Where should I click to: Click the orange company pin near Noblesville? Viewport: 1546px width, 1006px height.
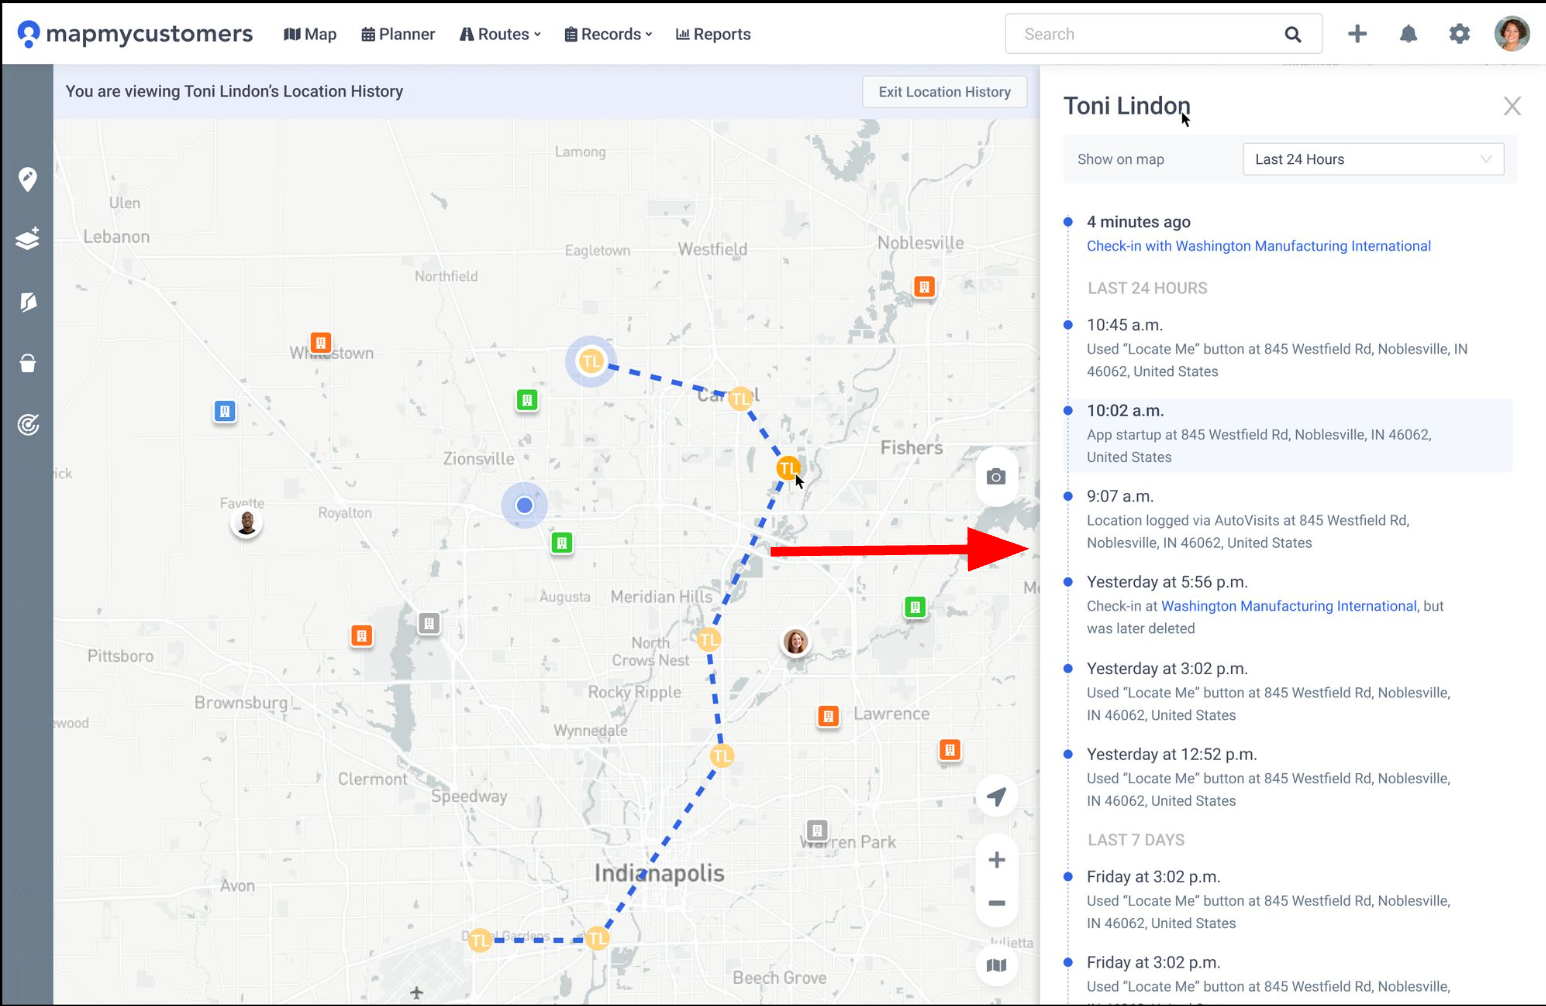pyautogui.click(x=924, y=287)
